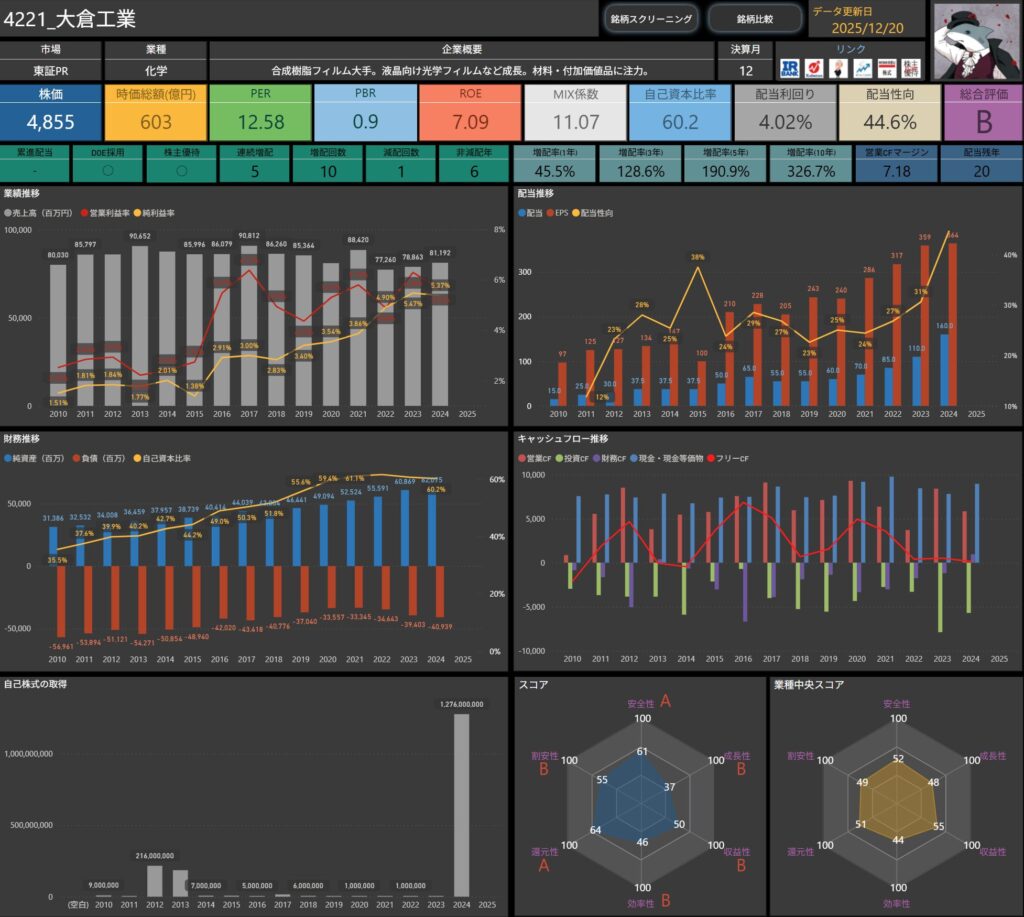The width and height of the screenshot is (1024, 917).
Task: Open the Kabutan link icon
Action: click(814, 67)
